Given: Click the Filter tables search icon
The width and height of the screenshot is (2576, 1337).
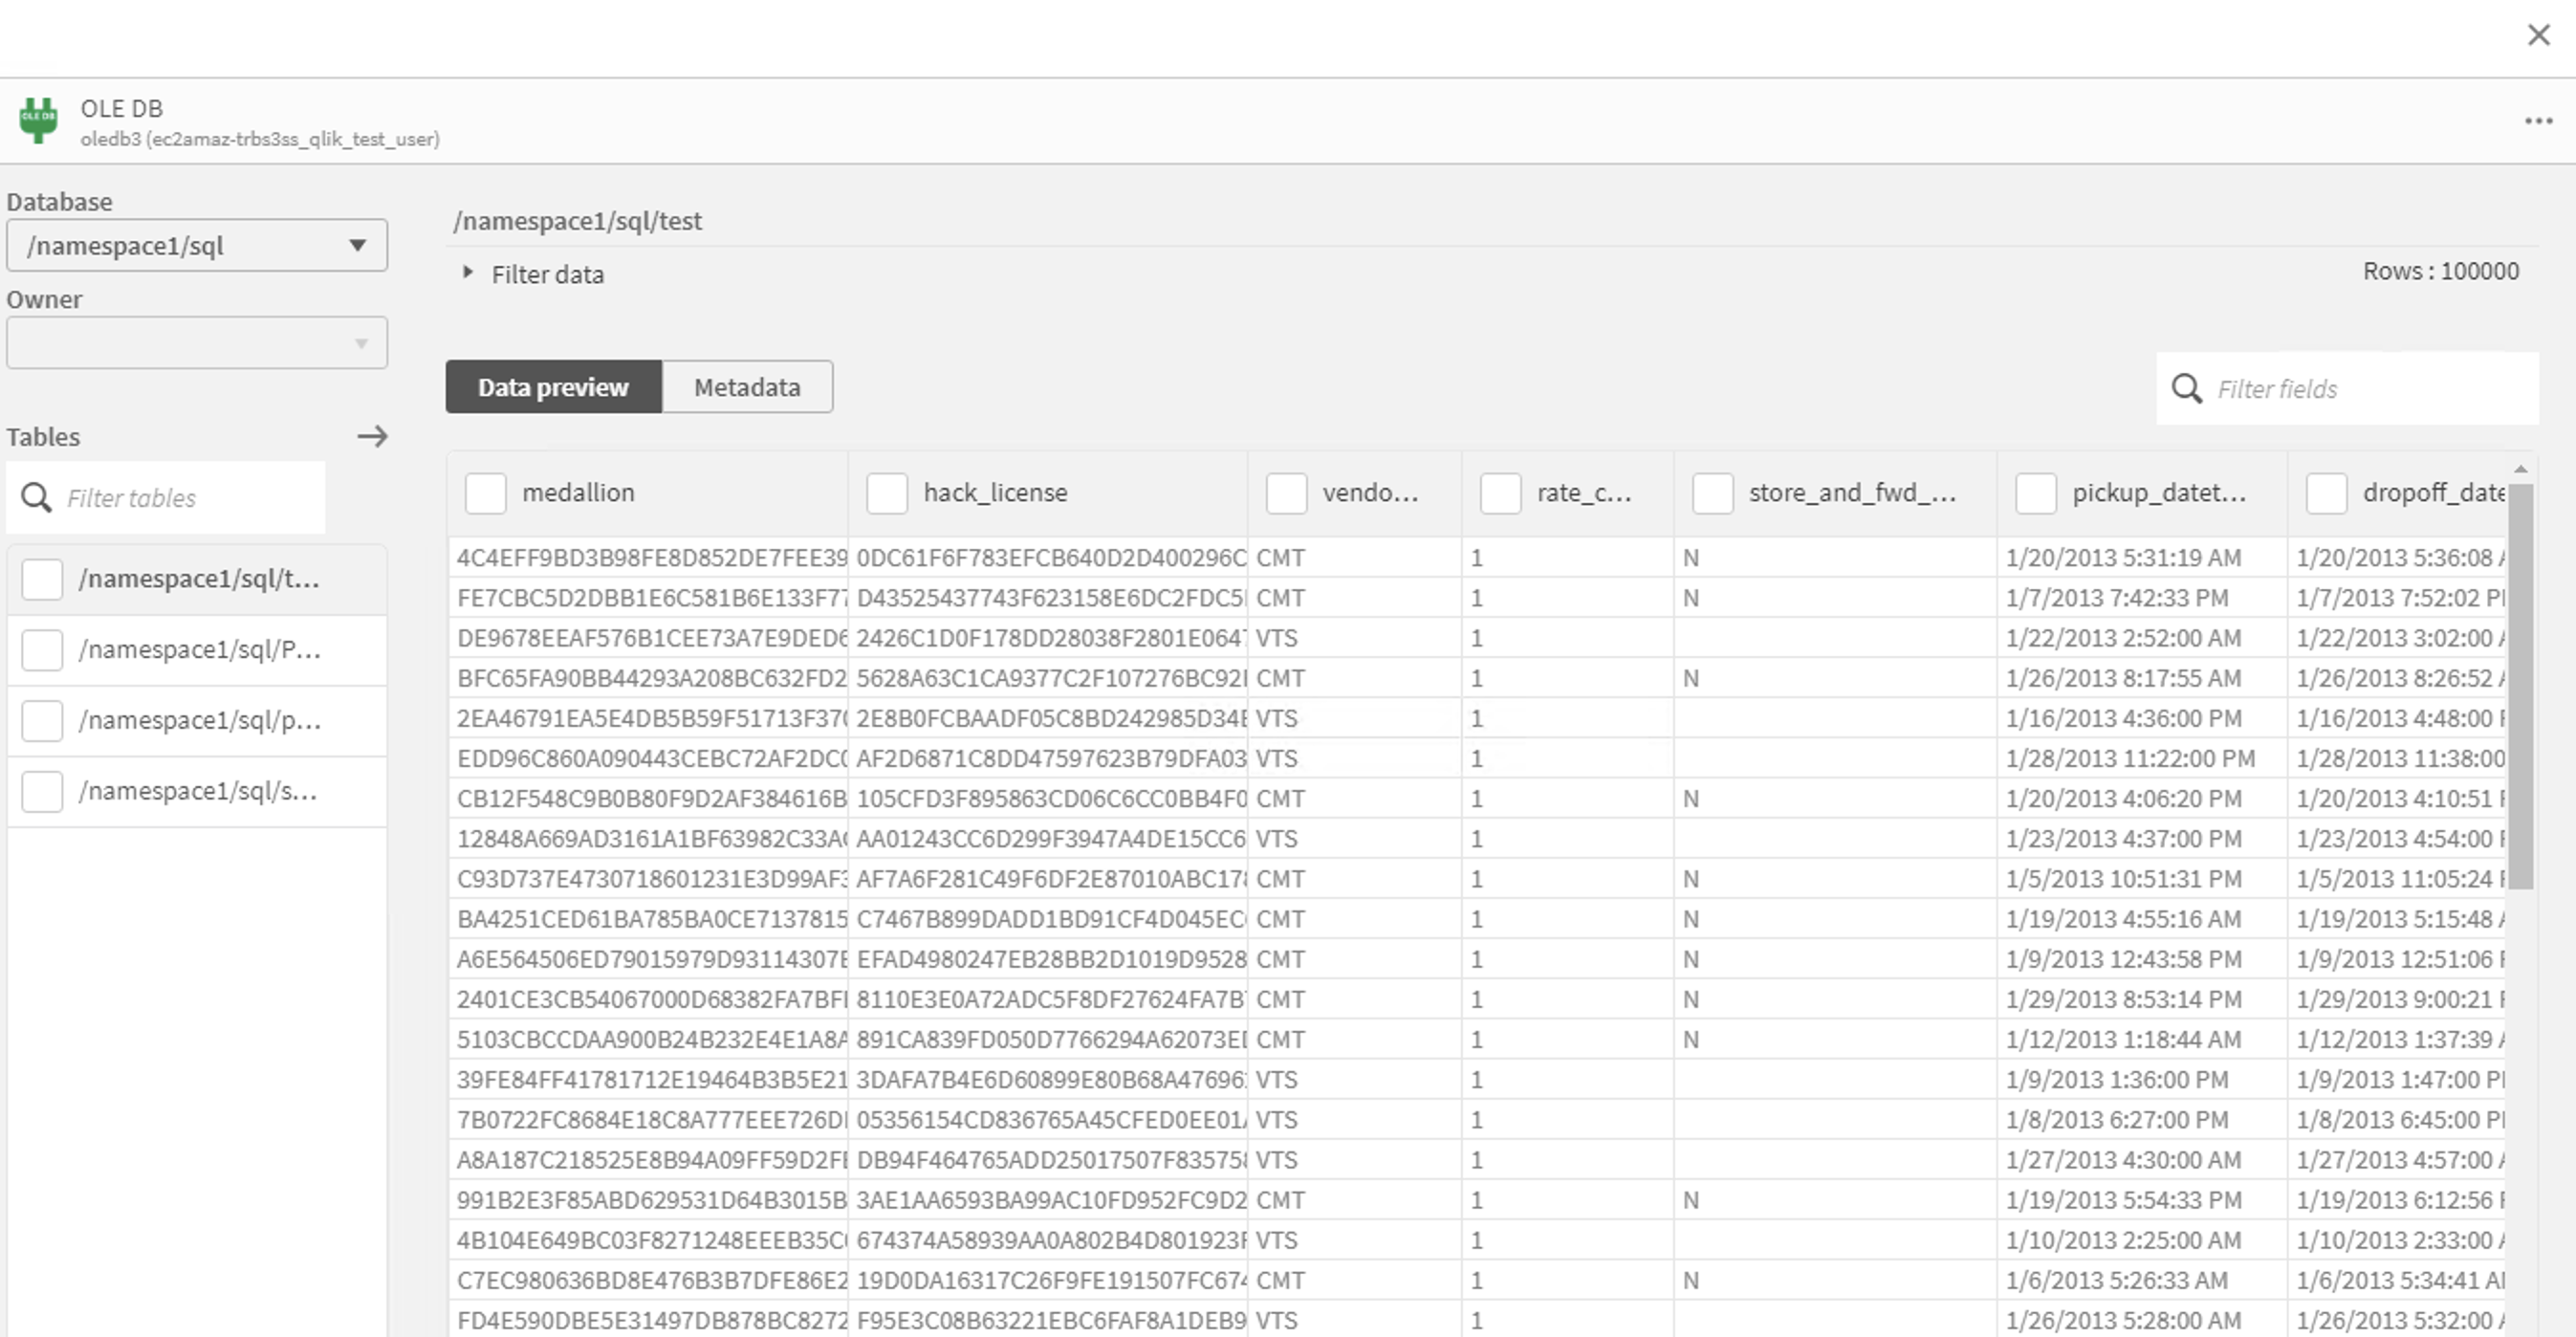Looking at the screenshot, I should (x=37, y=497).
